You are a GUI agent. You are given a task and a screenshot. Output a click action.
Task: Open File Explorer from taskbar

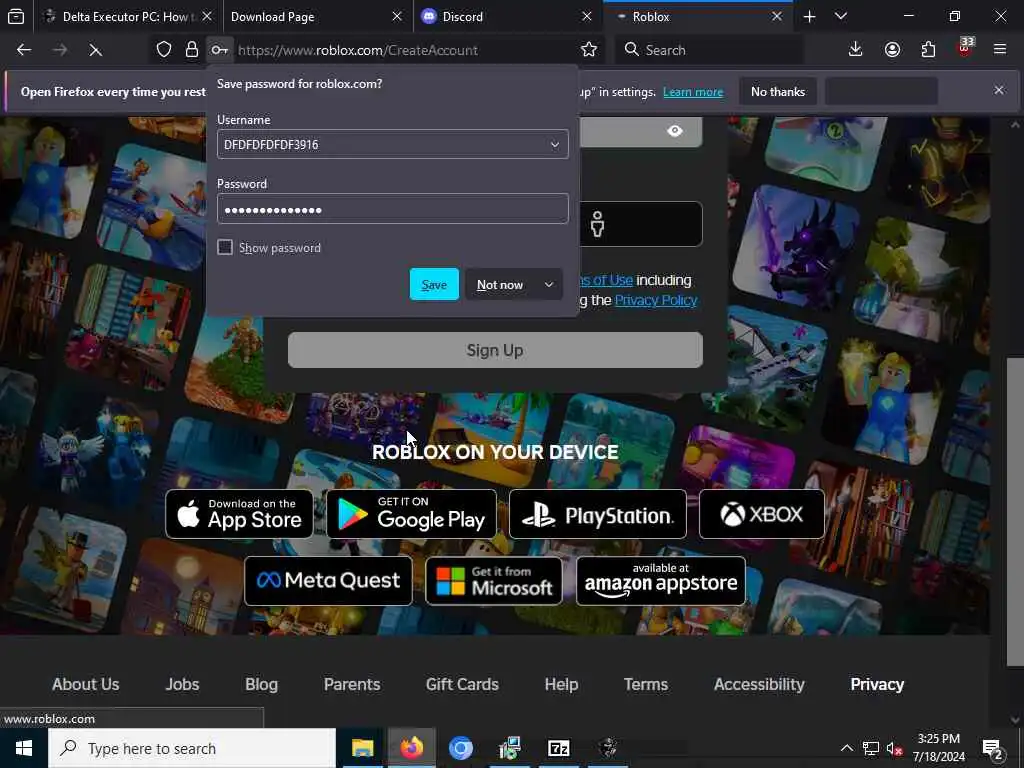362,748
